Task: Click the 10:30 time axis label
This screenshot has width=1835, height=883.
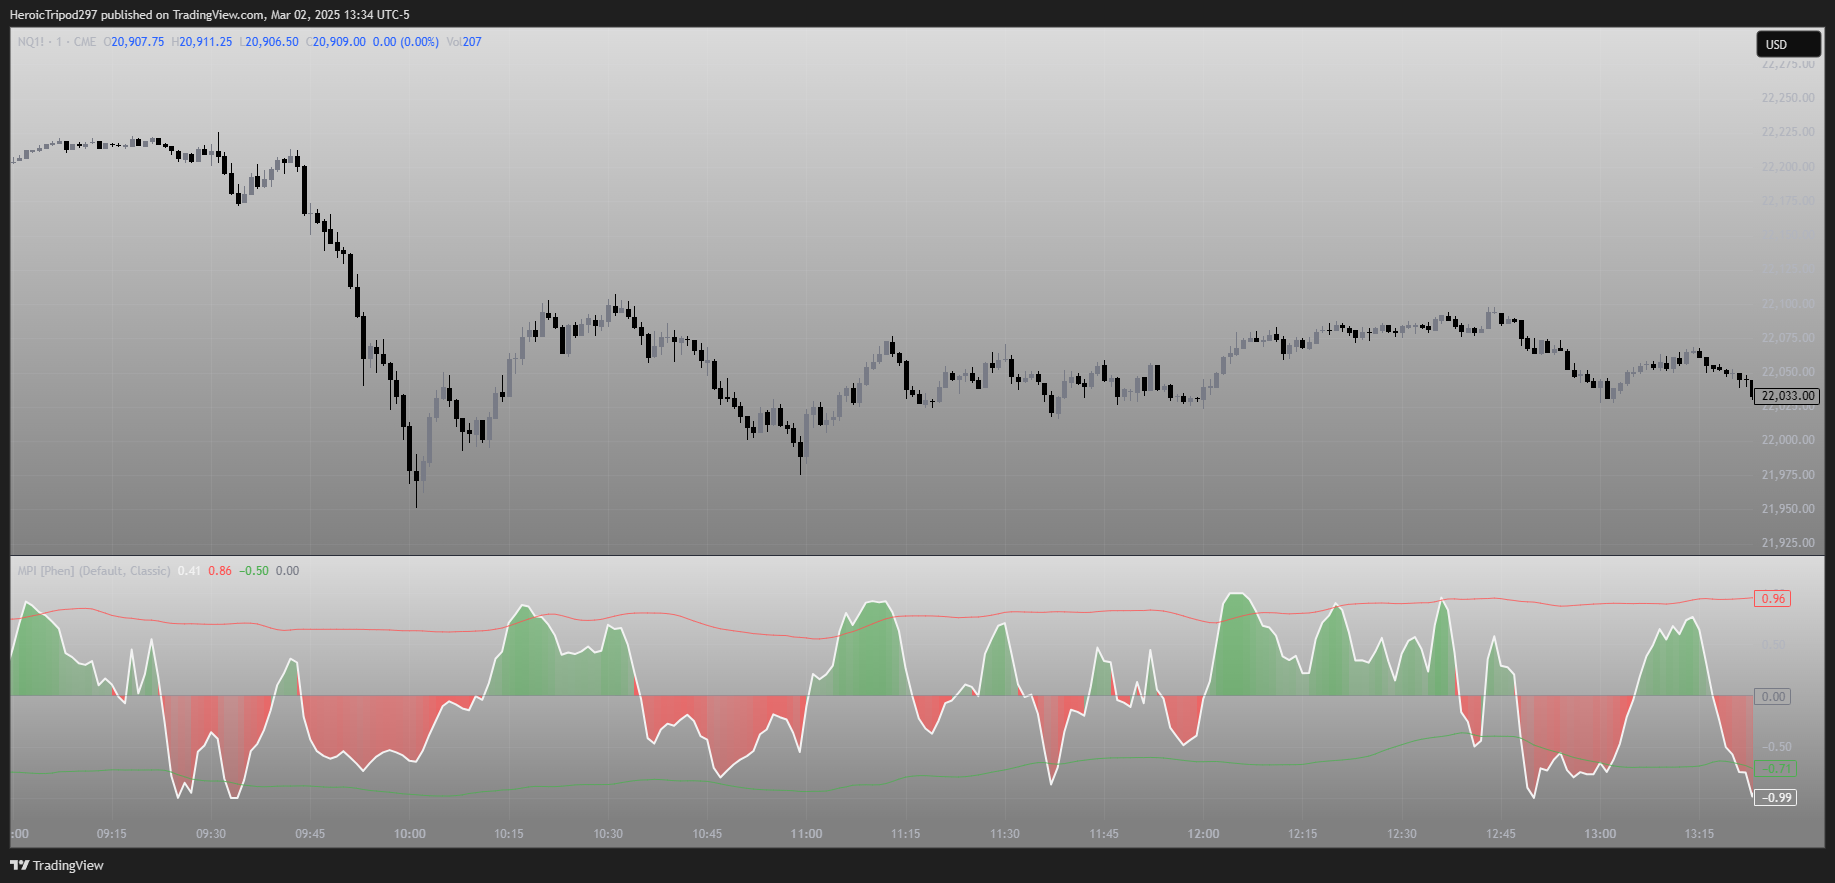Action: click(608, 834)
